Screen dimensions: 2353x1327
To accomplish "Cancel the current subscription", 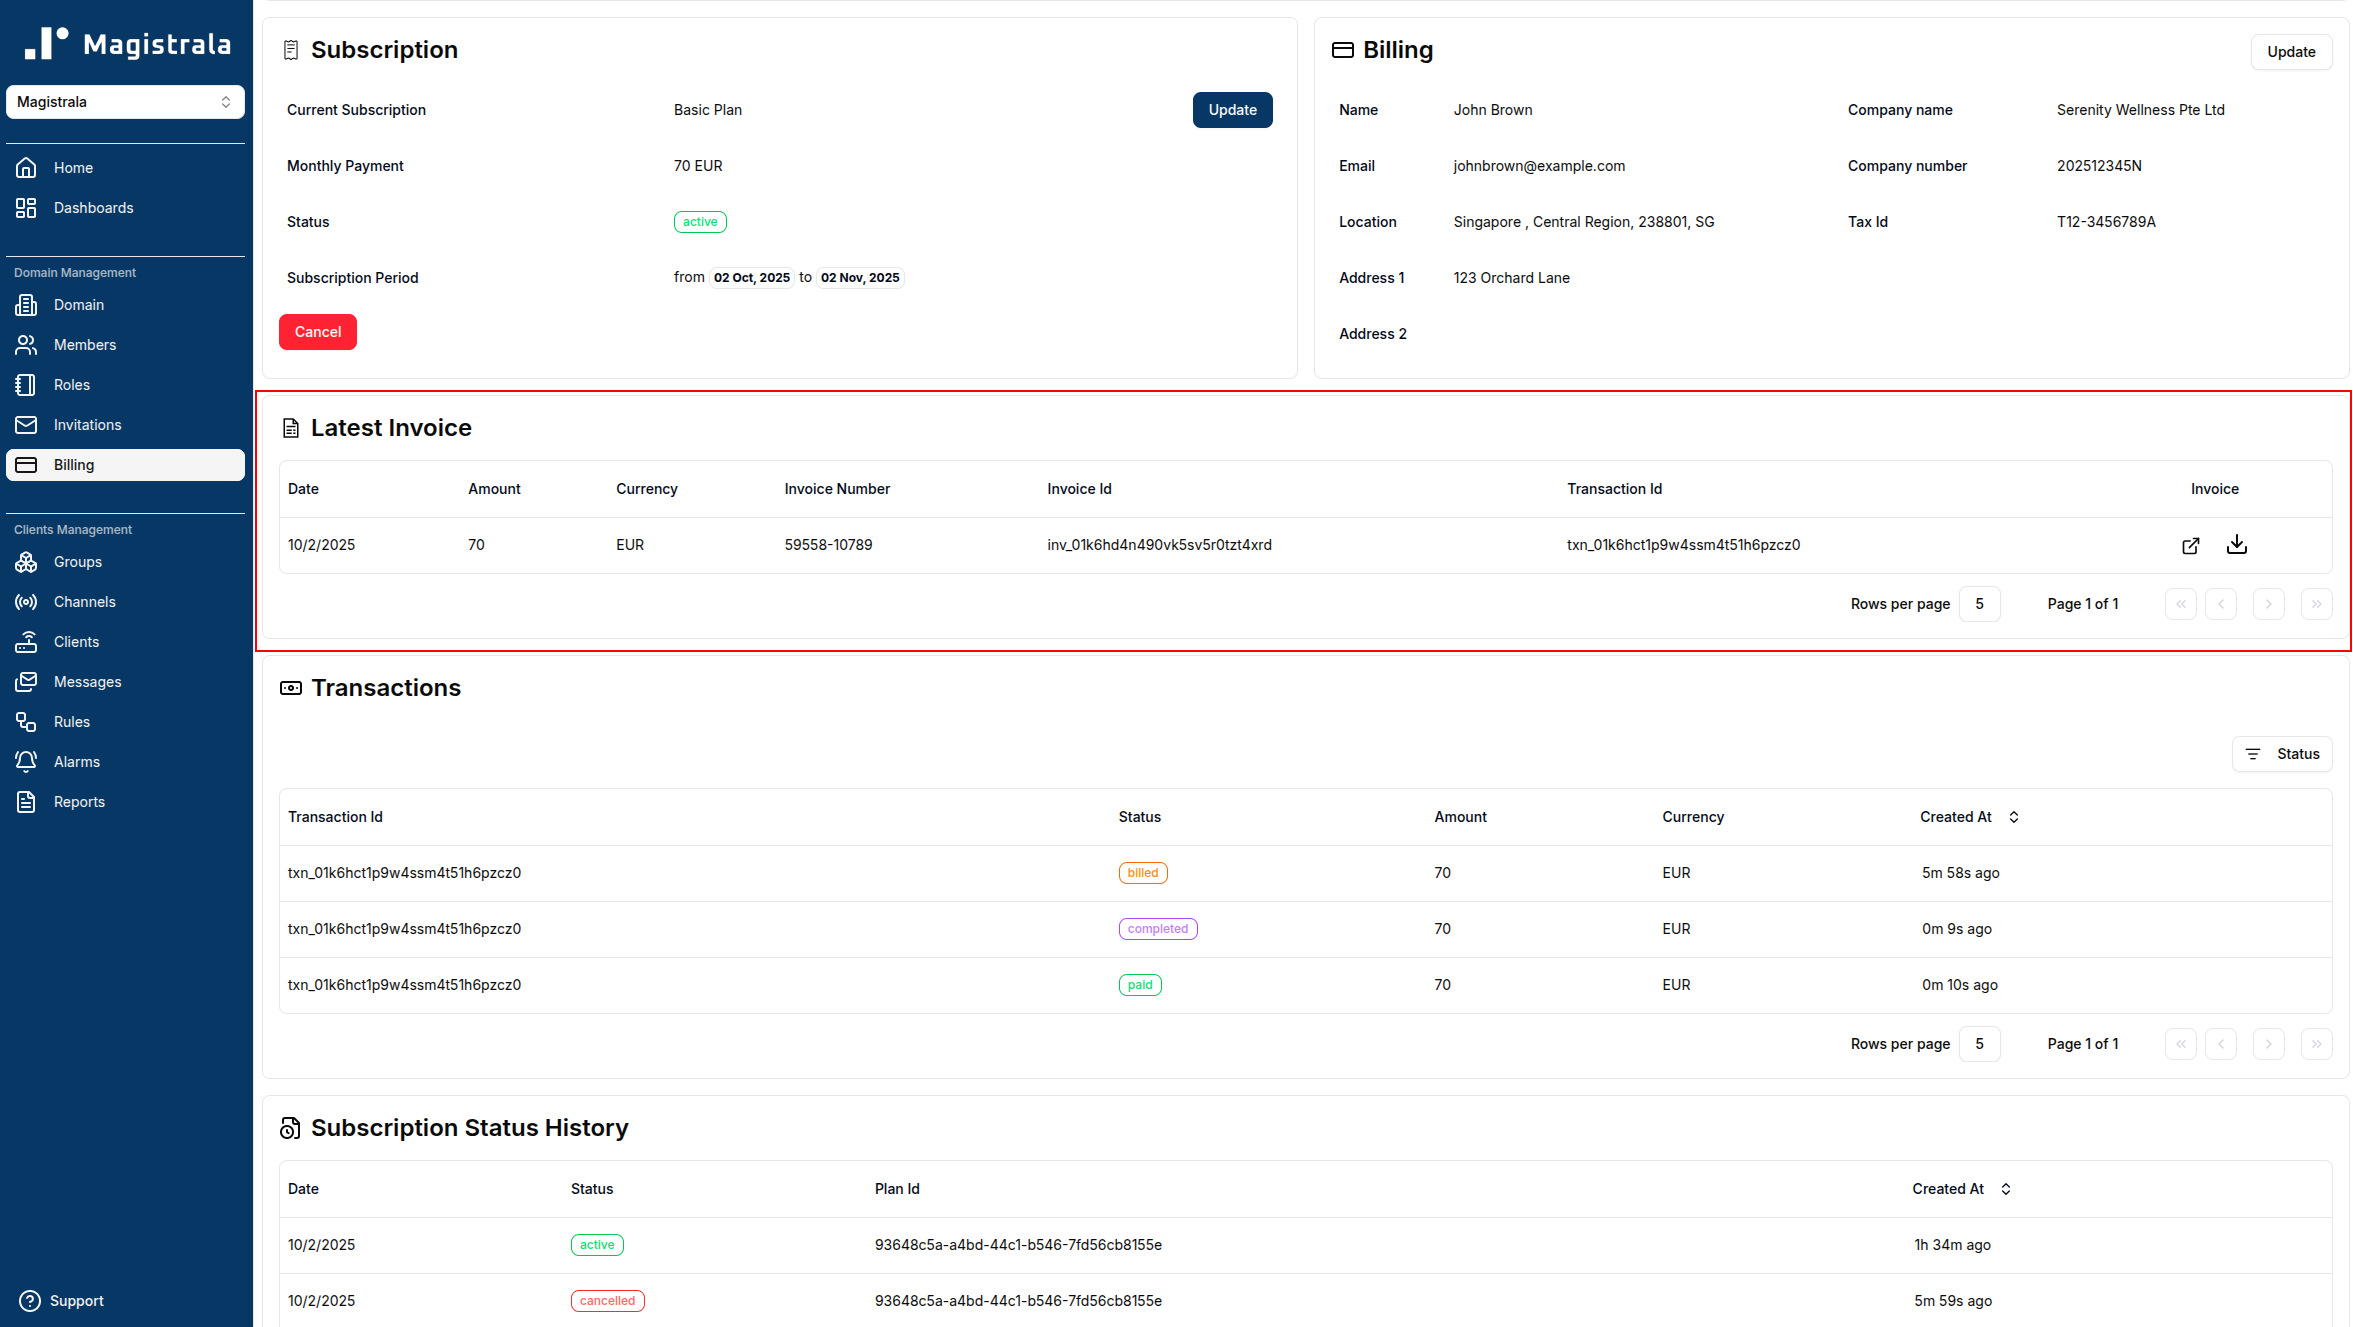I will (317, 331).
